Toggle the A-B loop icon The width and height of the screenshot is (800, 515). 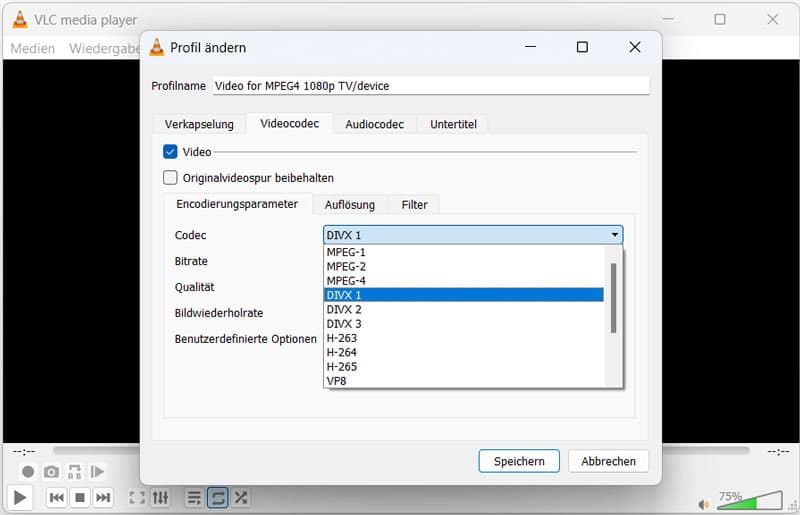click(x=74, y=472)
